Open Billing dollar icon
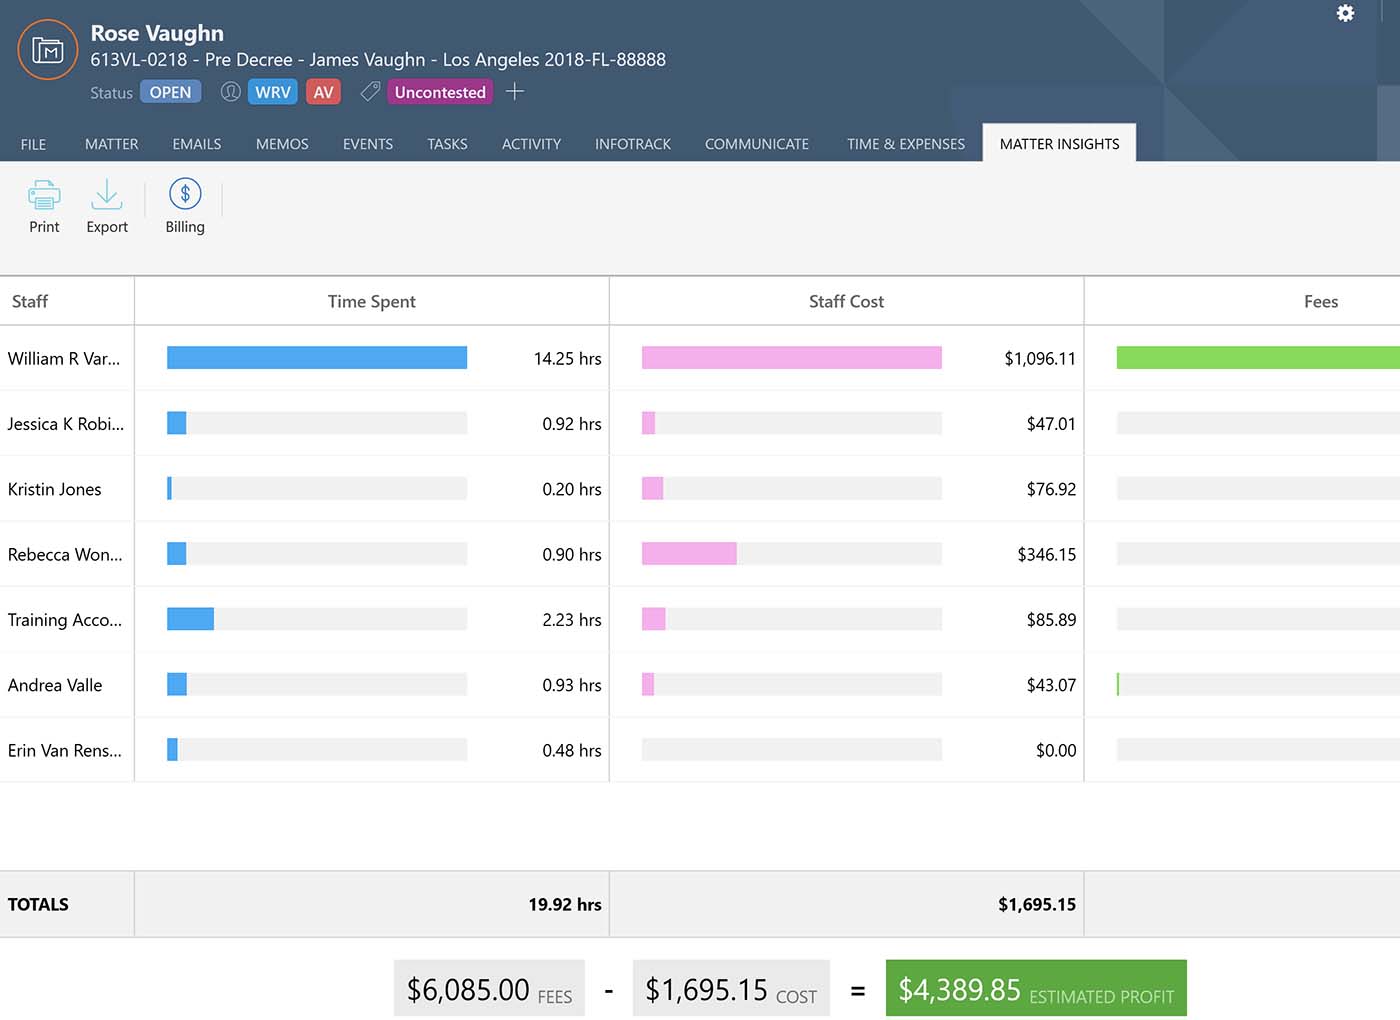This screenshot has height=1020, width=1400. click(185, 194)
